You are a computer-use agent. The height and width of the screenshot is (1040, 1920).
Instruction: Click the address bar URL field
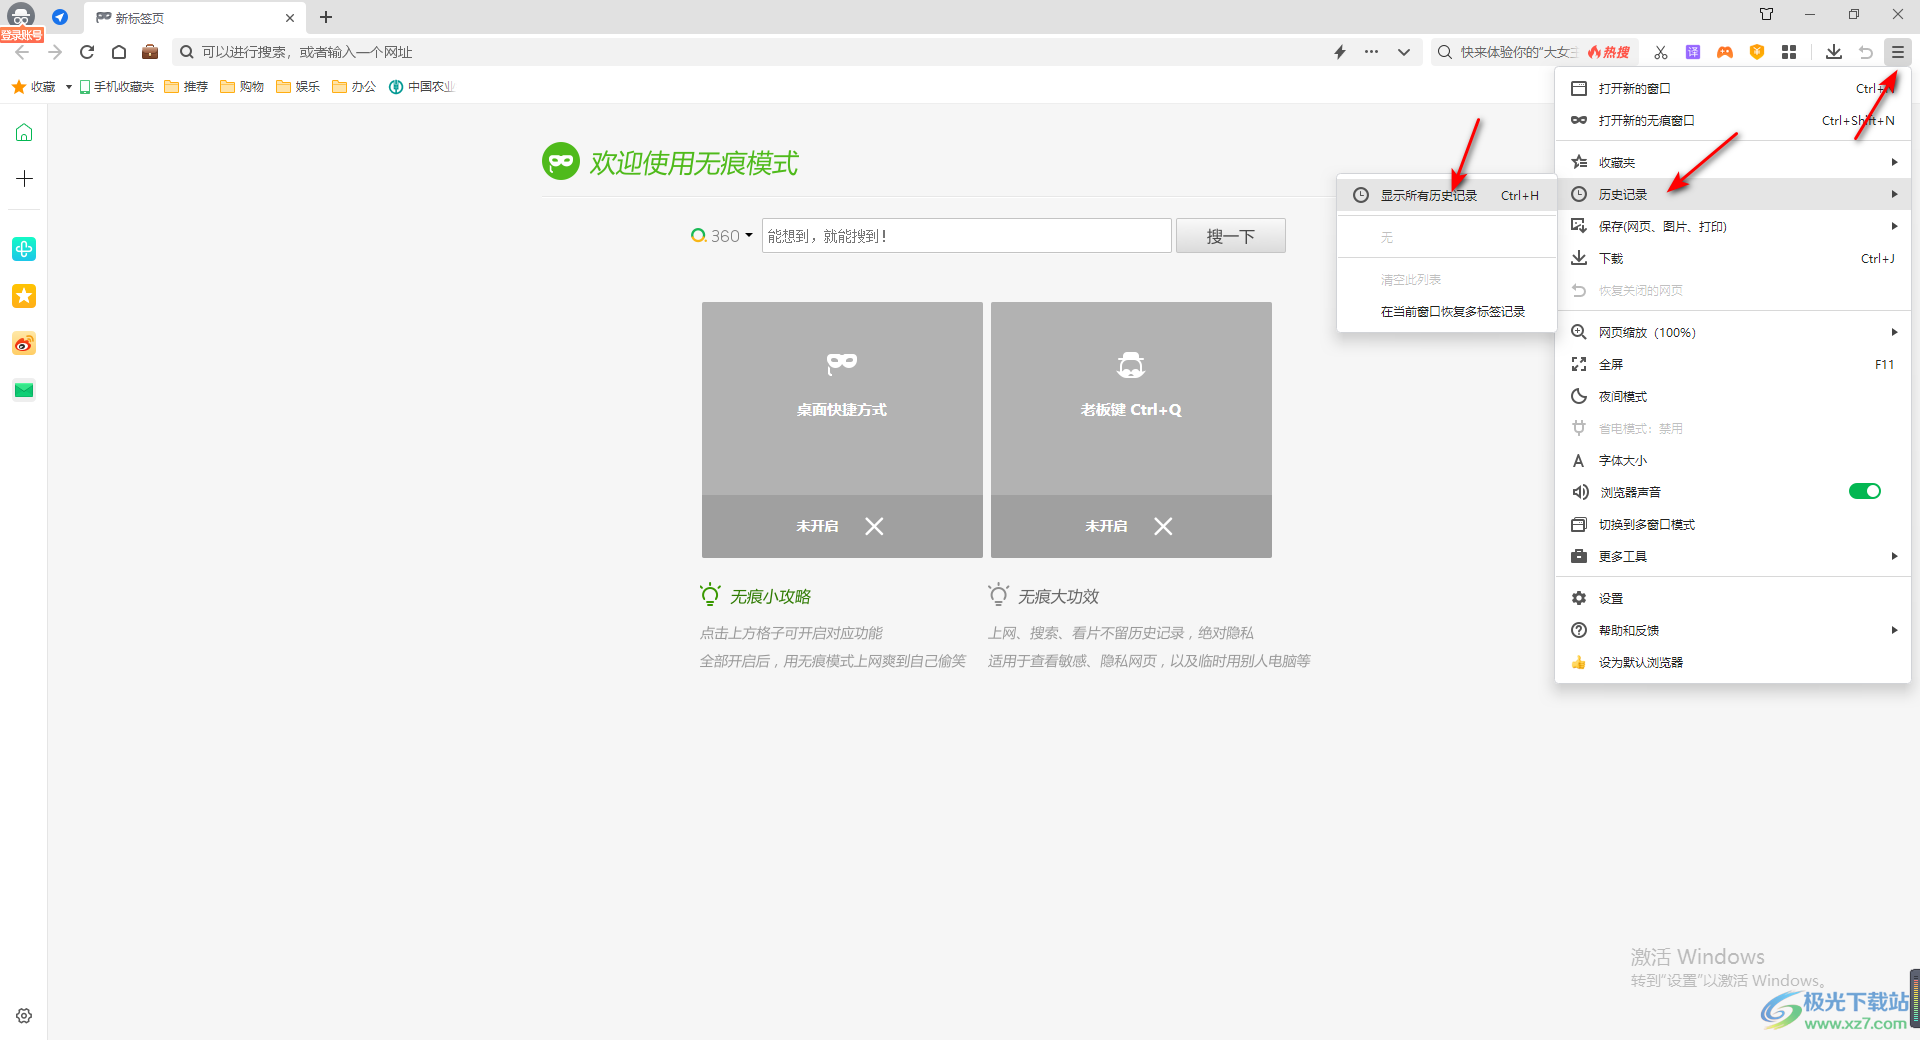pos(750,52)
